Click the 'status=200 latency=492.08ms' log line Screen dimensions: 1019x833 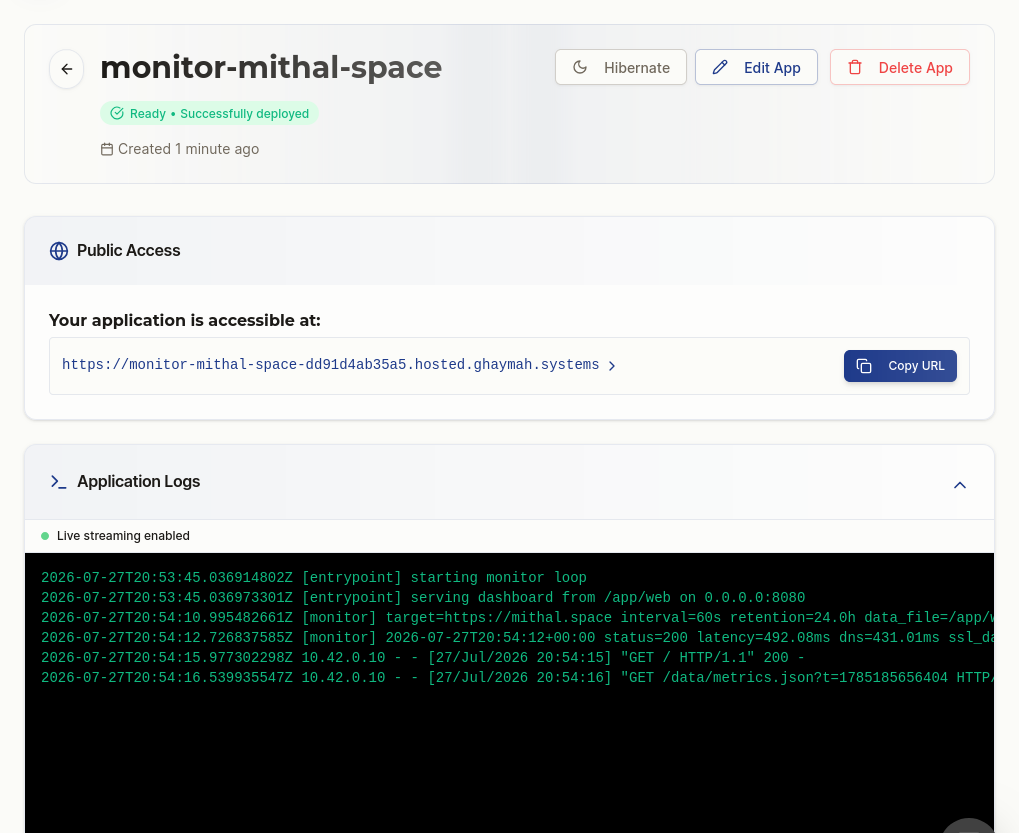pyautogui.click(x=517, y=638)
